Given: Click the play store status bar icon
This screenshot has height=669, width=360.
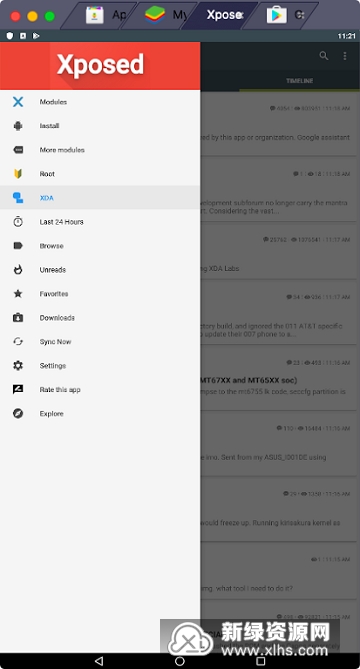Looking at the screenshot, I should [x=36, y=36].
